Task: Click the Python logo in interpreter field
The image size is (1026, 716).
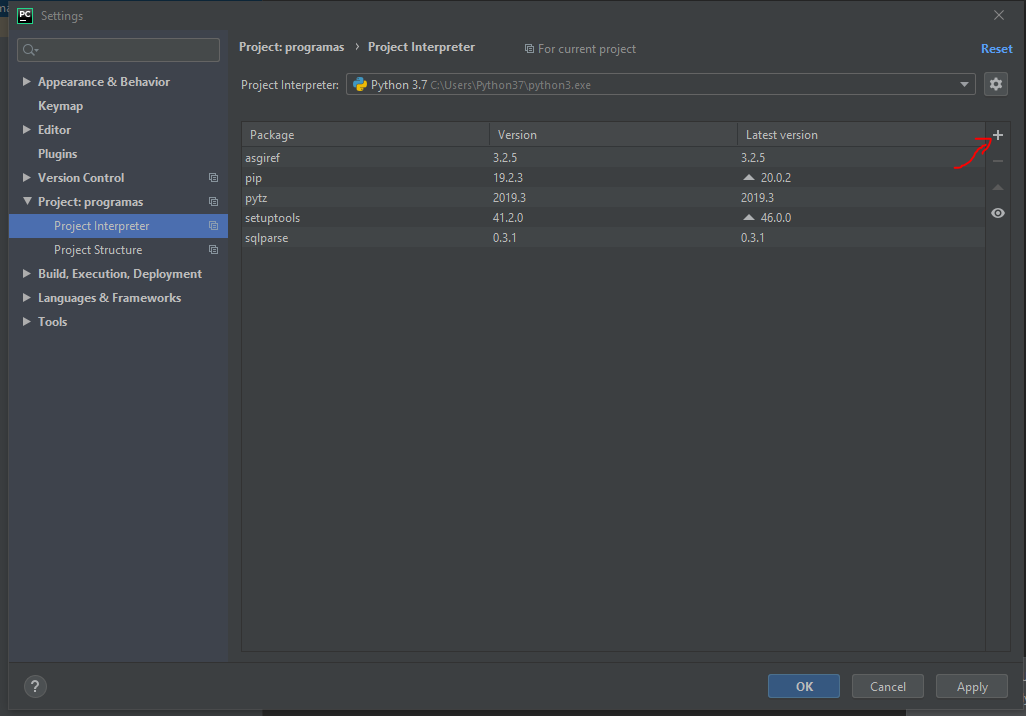Action: (360, 84)
